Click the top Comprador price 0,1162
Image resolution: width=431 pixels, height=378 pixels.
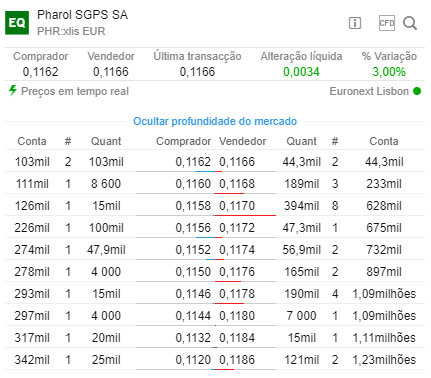click(40, 72)
